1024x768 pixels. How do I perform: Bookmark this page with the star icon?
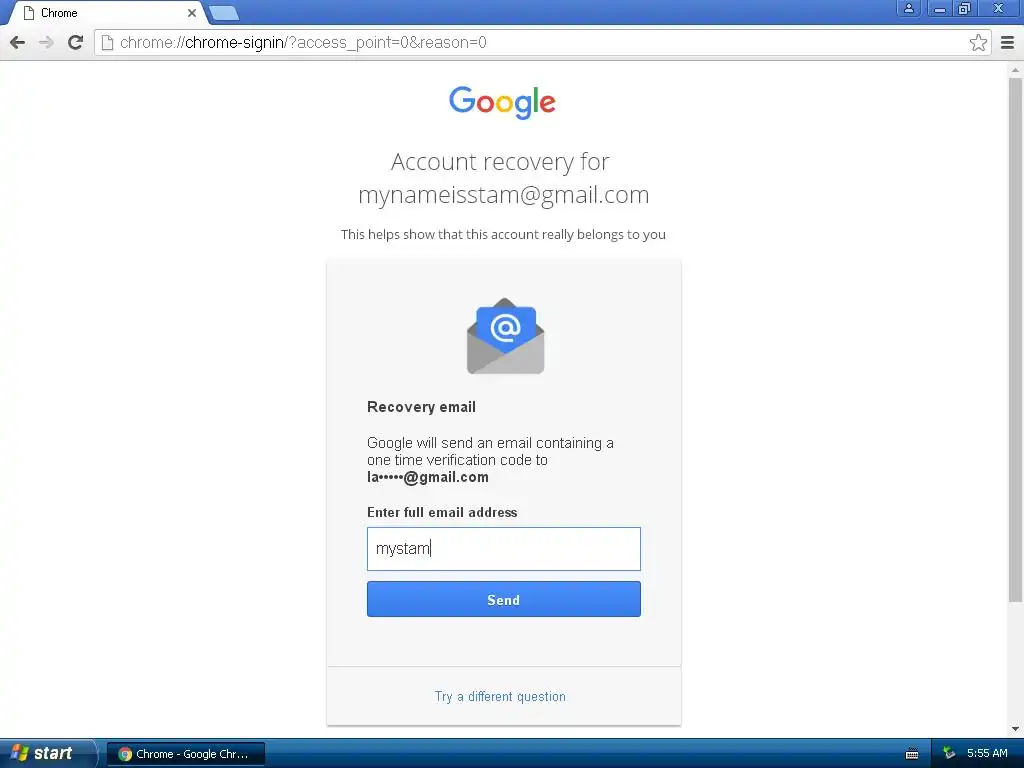tap(978, 42)
